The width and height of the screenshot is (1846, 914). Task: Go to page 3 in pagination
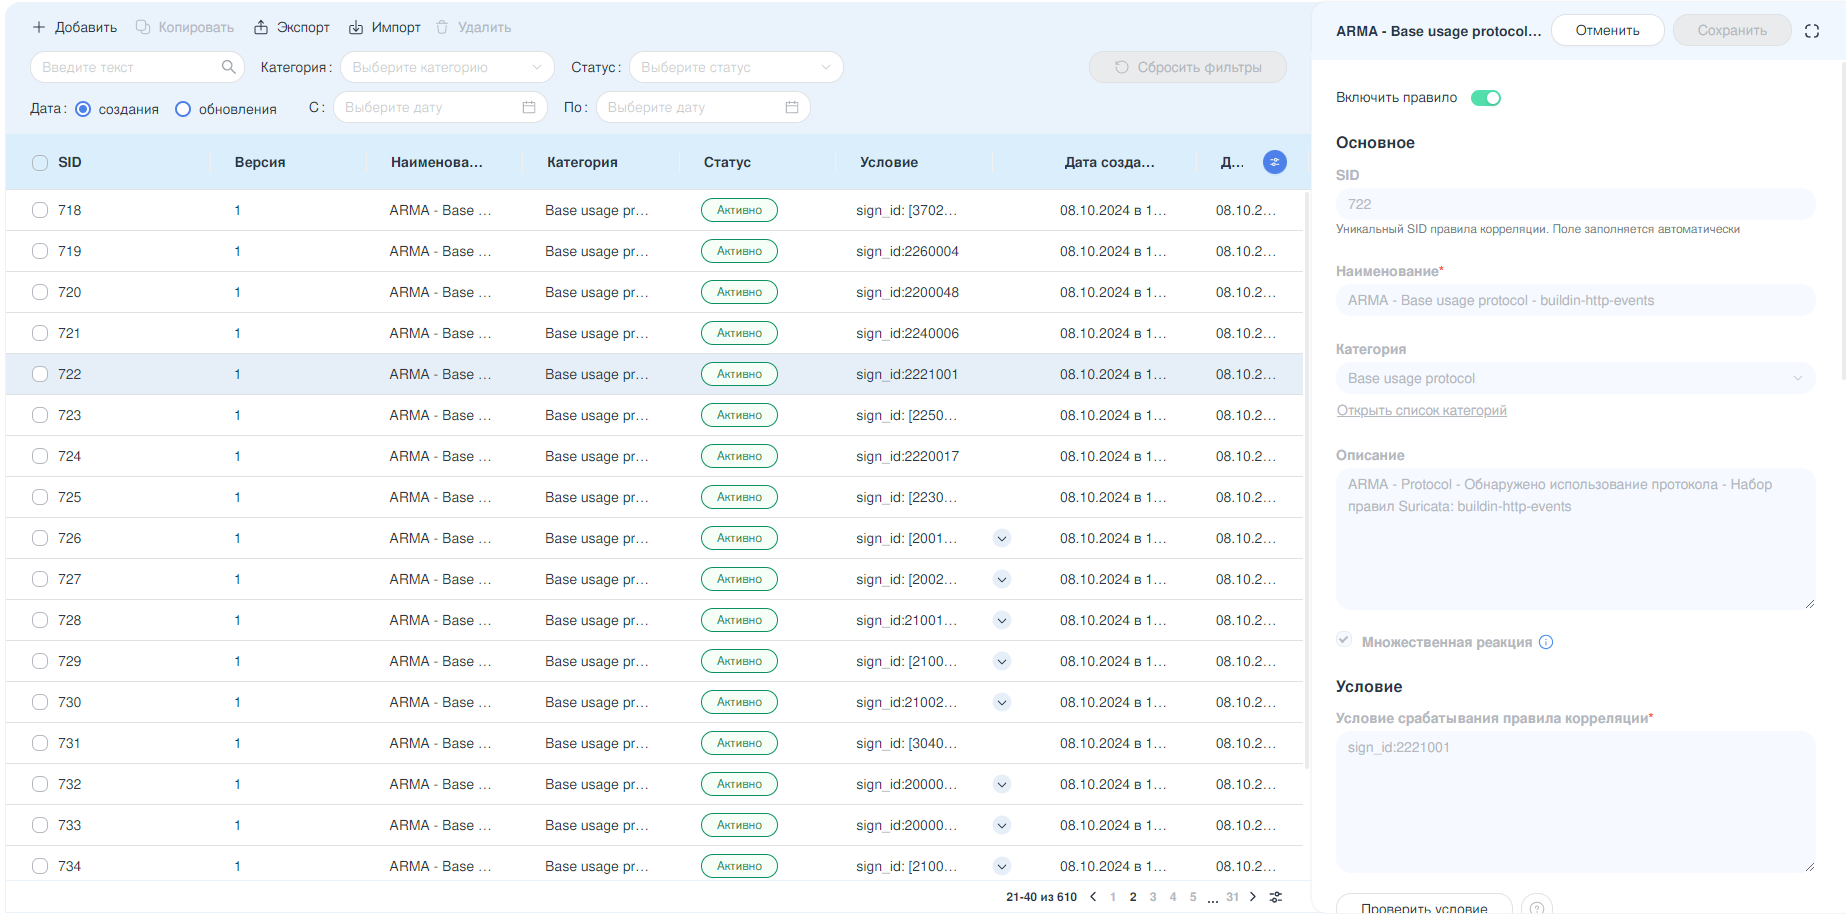tap(1153, 897)
